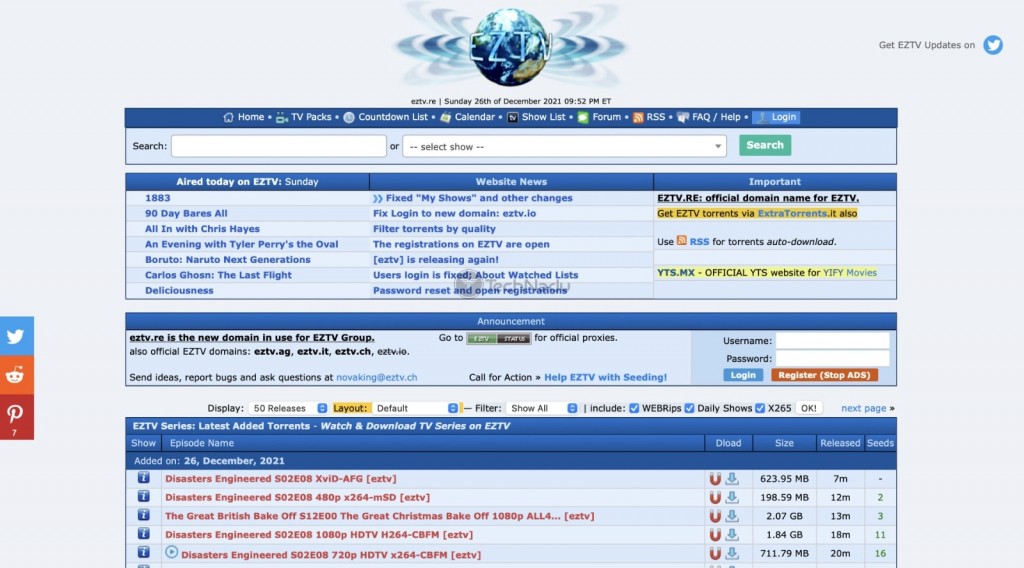Open info for Disasters Engineered 720p HDTV

(144, 553)
